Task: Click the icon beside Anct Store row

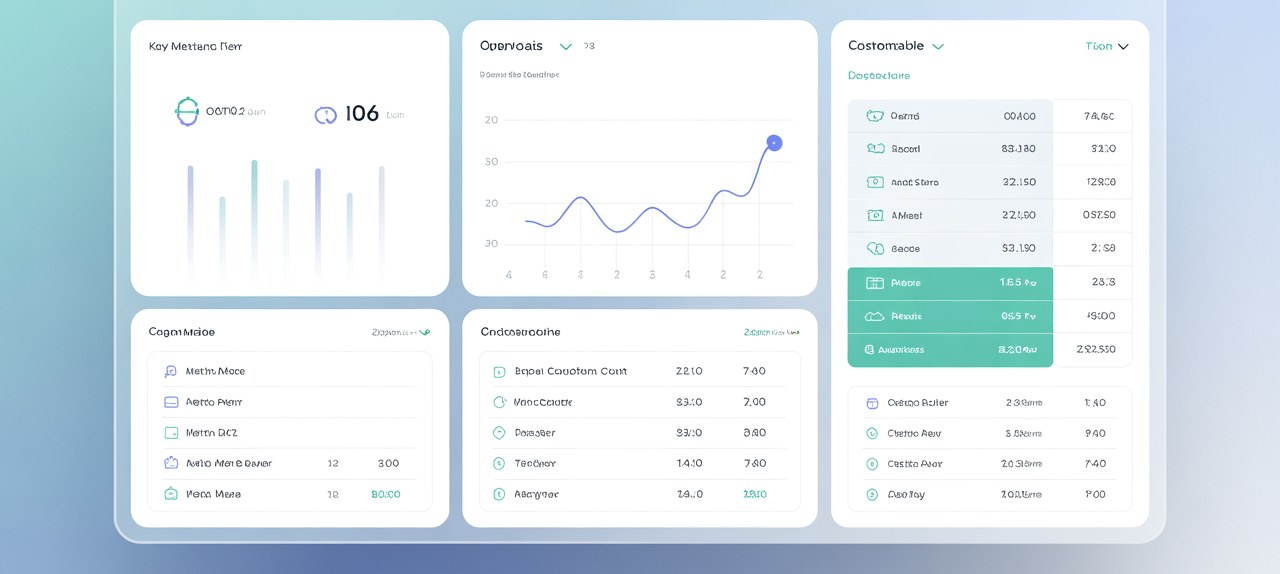Action: pyautogui.click(x=875, y=182)
